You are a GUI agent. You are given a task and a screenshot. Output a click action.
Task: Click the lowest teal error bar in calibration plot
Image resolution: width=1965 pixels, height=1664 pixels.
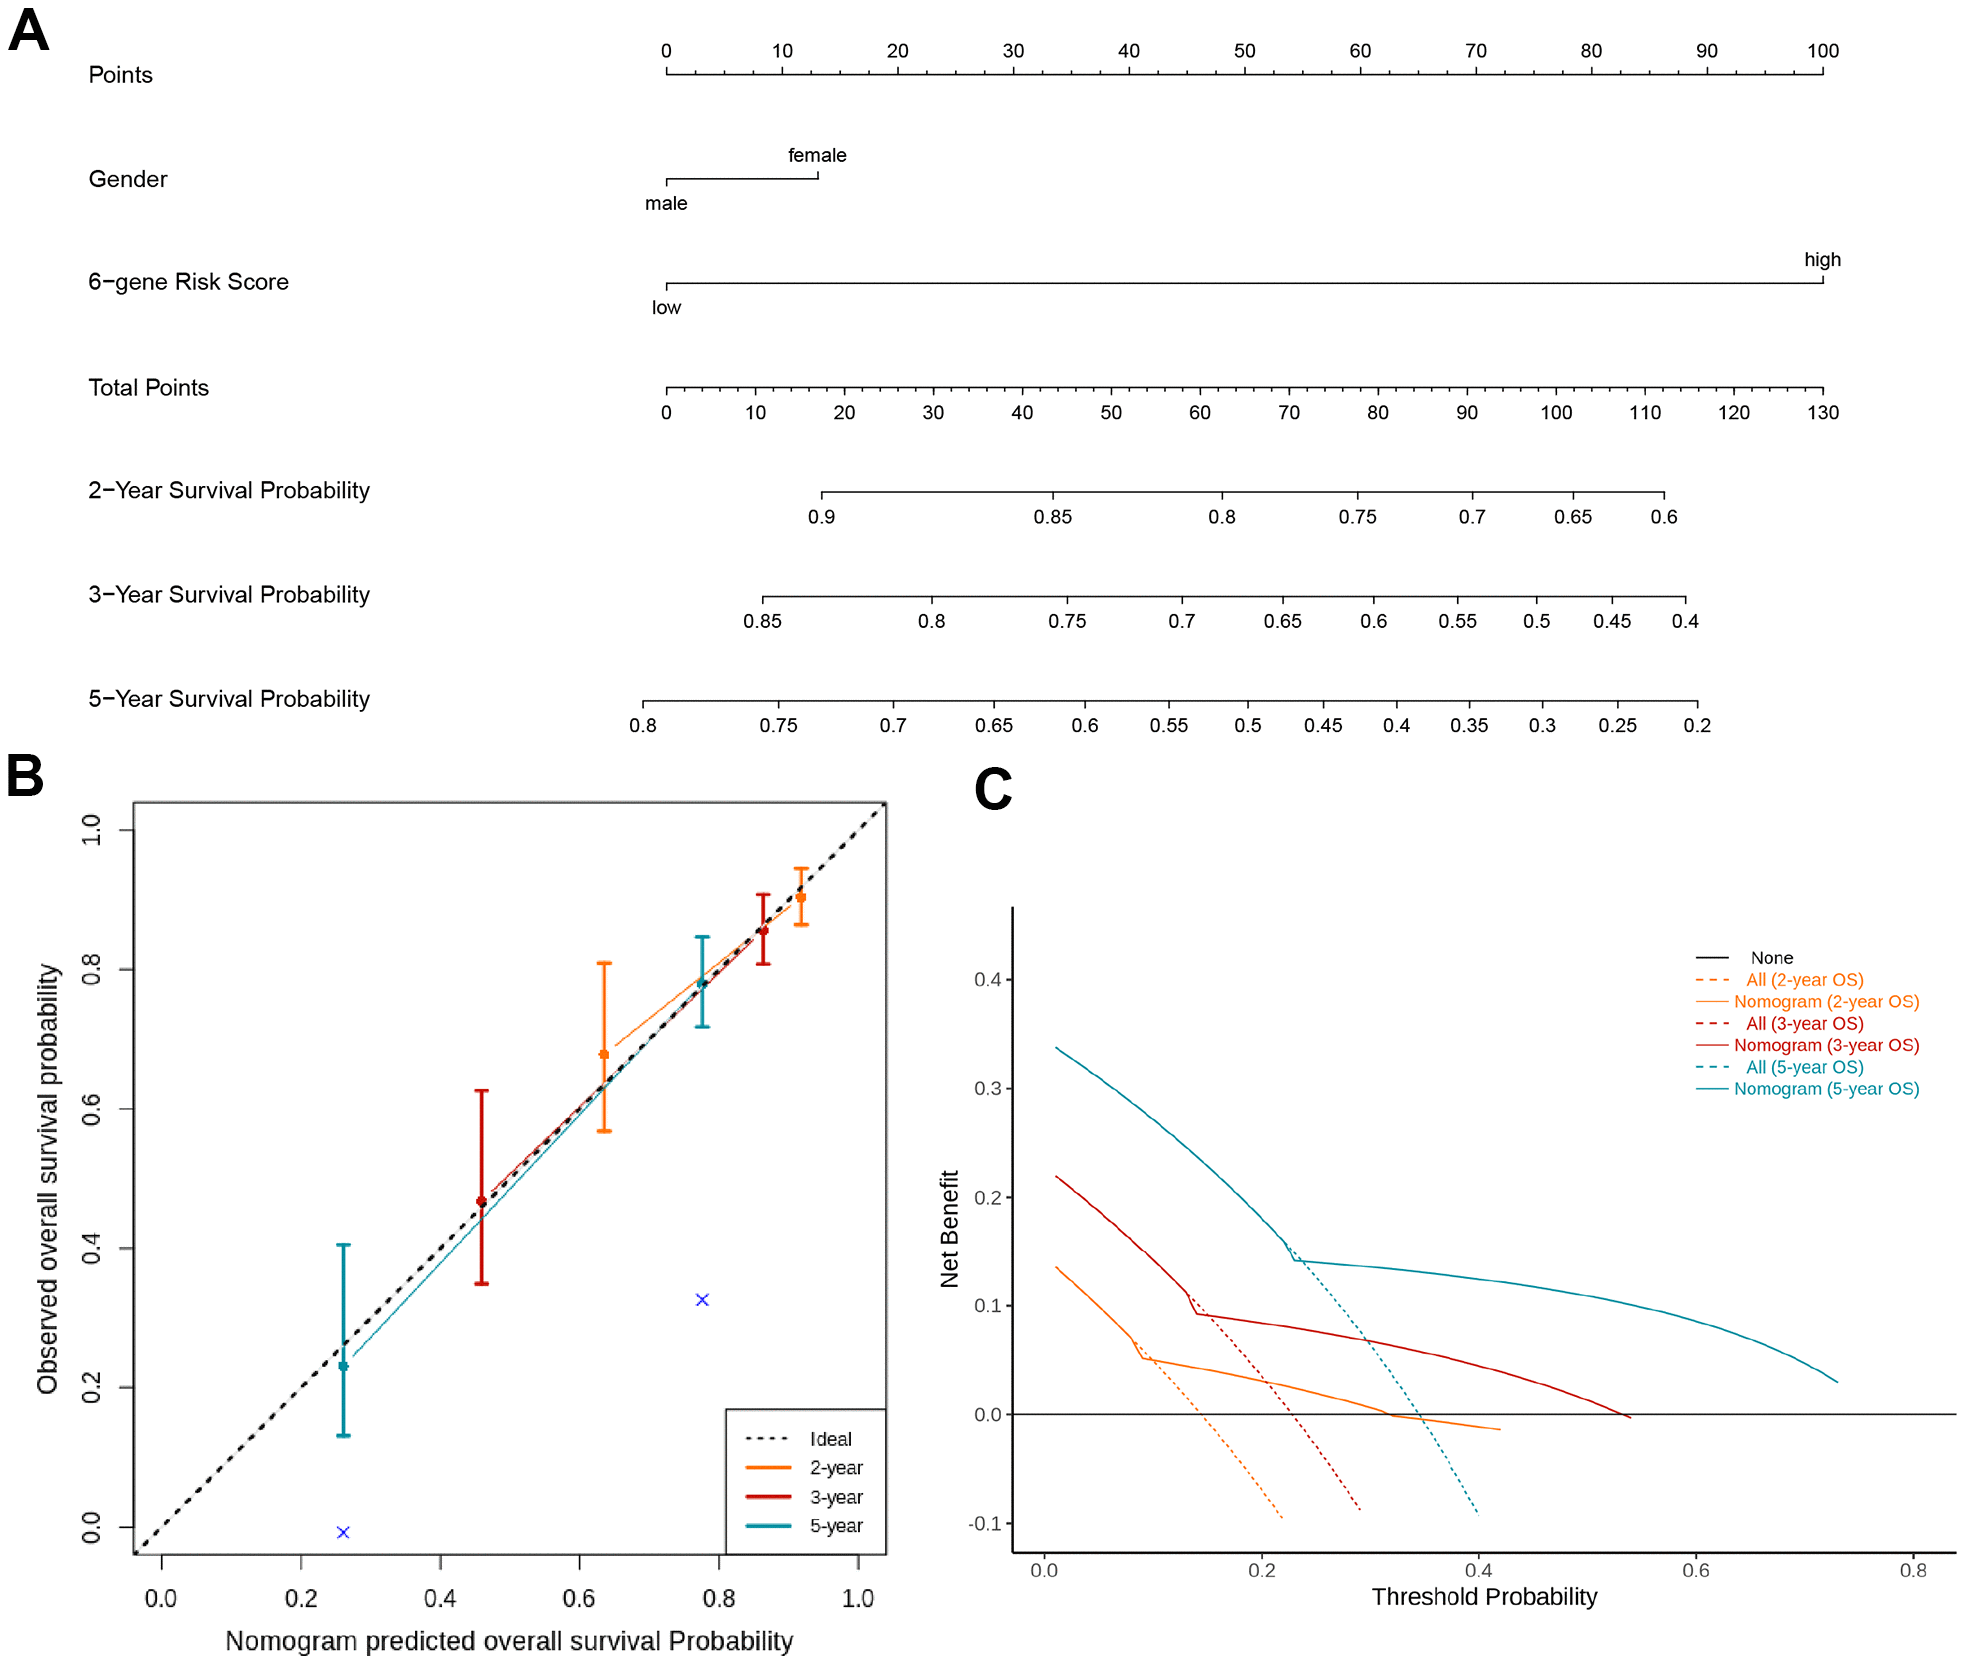pyautogui.click(x=343, y=1340)
